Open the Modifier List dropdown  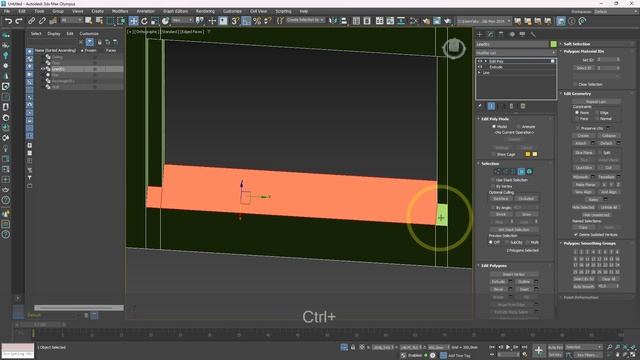coord(516,53)
